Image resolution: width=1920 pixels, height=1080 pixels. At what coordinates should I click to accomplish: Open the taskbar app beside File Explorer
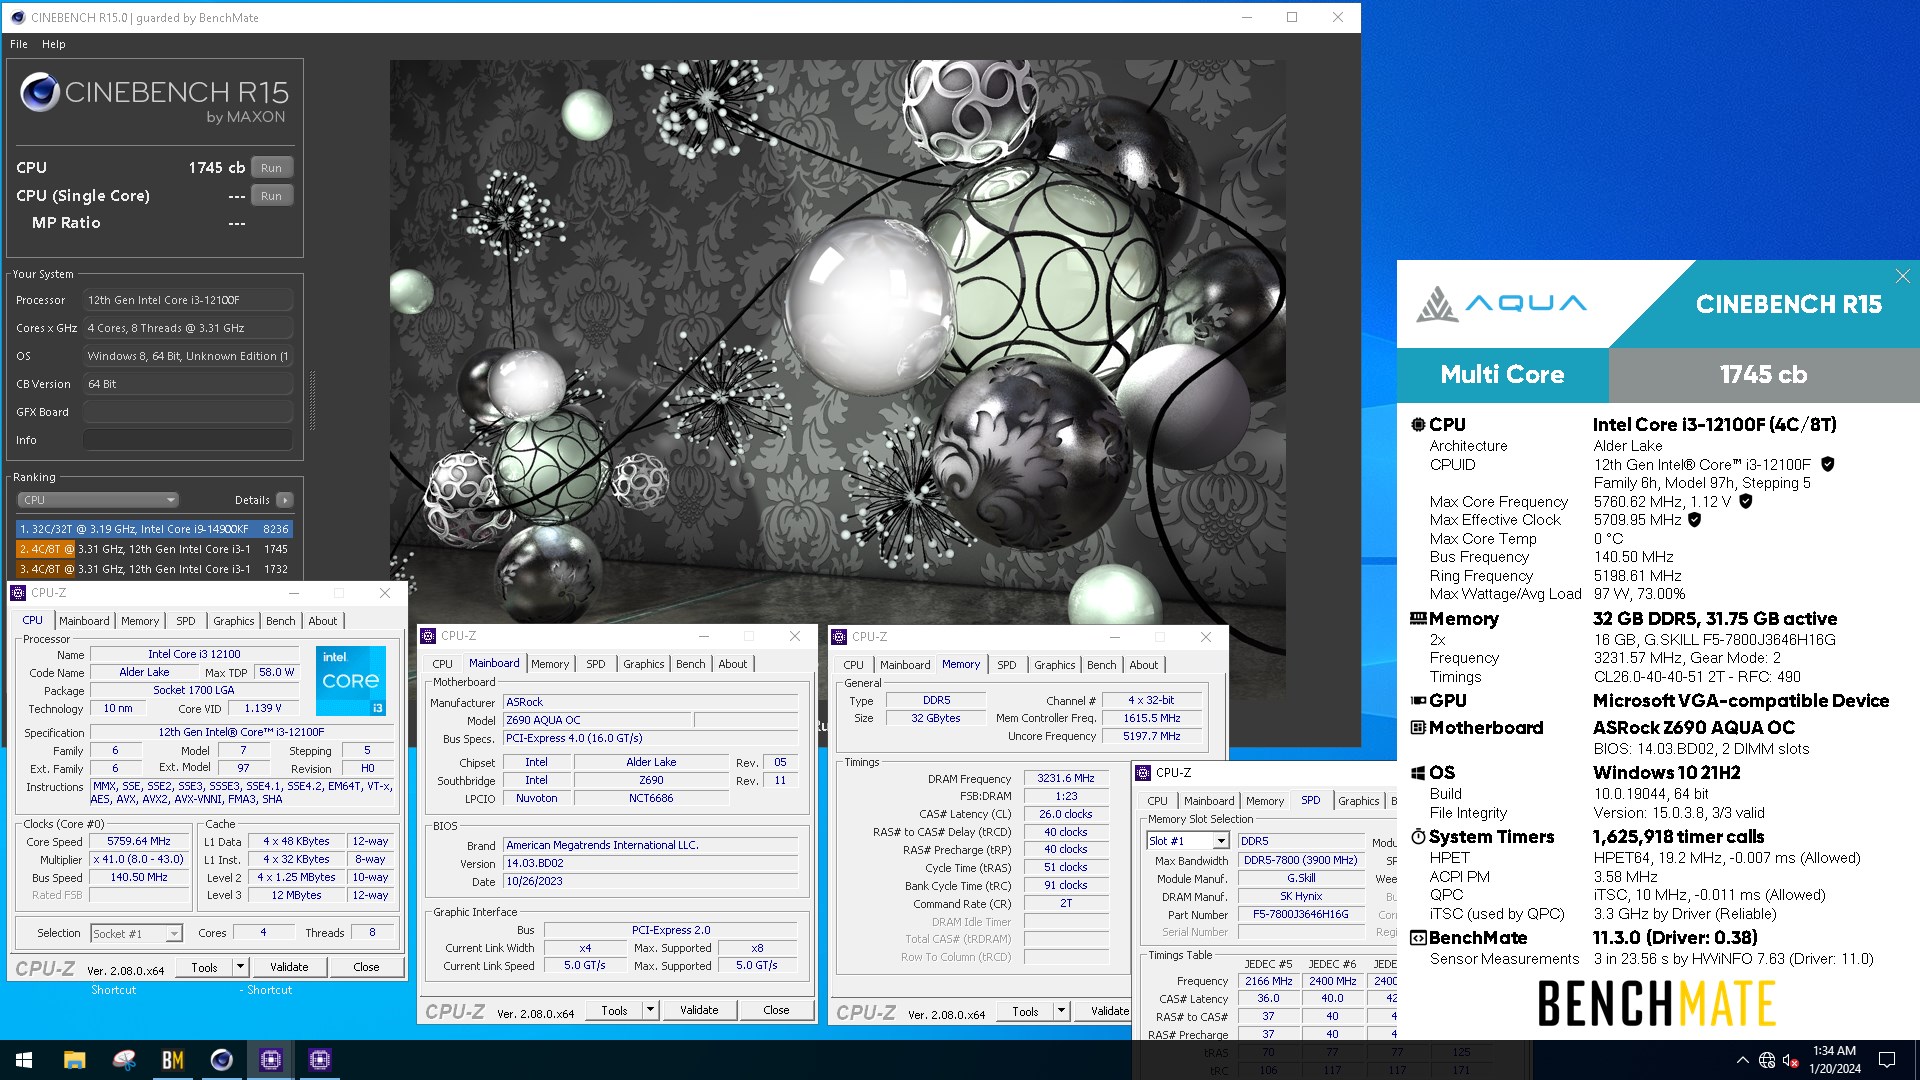pyautogui.click(x=123, y=1060)
